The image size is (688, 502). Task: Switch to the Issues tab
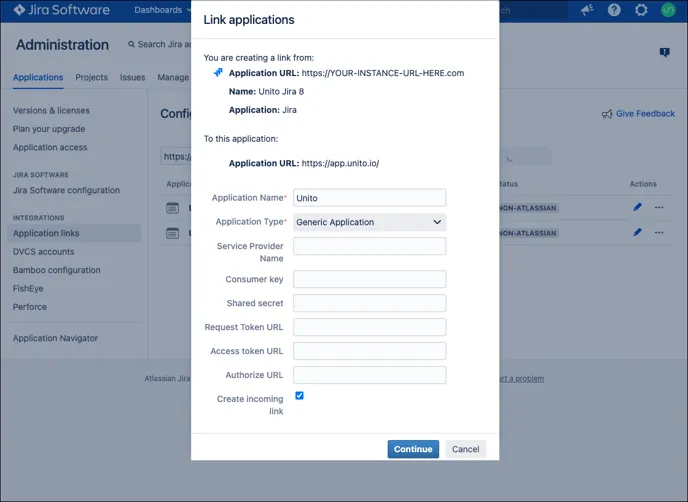click(133, 77)
